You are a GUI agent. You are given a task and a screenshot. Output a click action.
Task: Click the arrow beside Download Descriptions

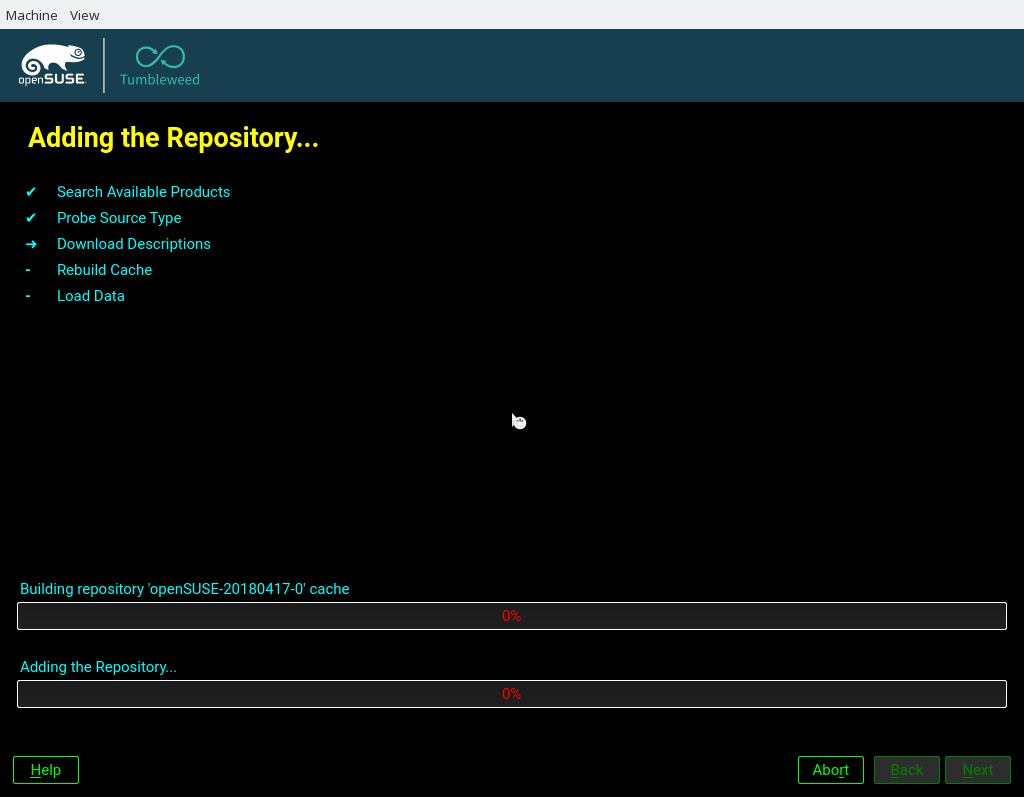click(x=31, y=244)
